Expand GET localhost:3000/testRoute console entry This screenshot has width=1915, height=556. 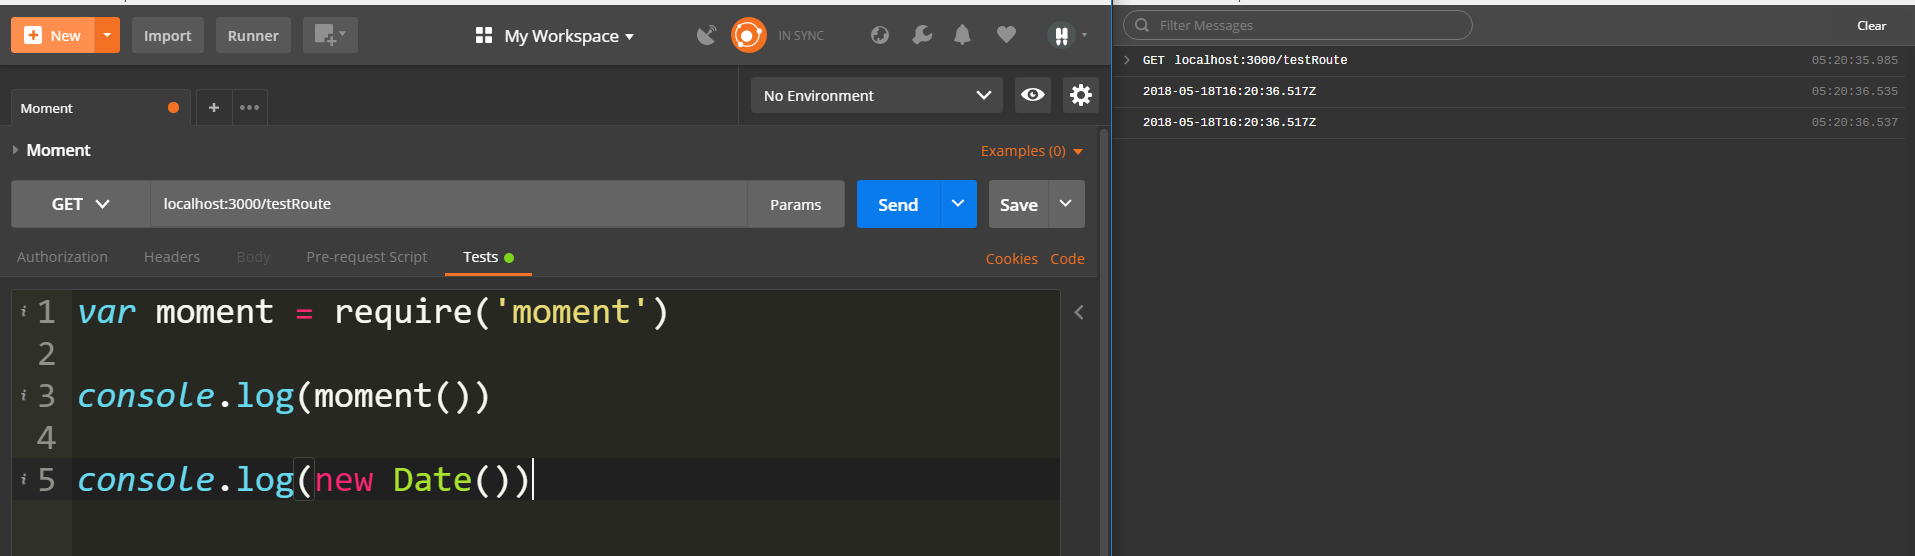(x=1127, y=60)
